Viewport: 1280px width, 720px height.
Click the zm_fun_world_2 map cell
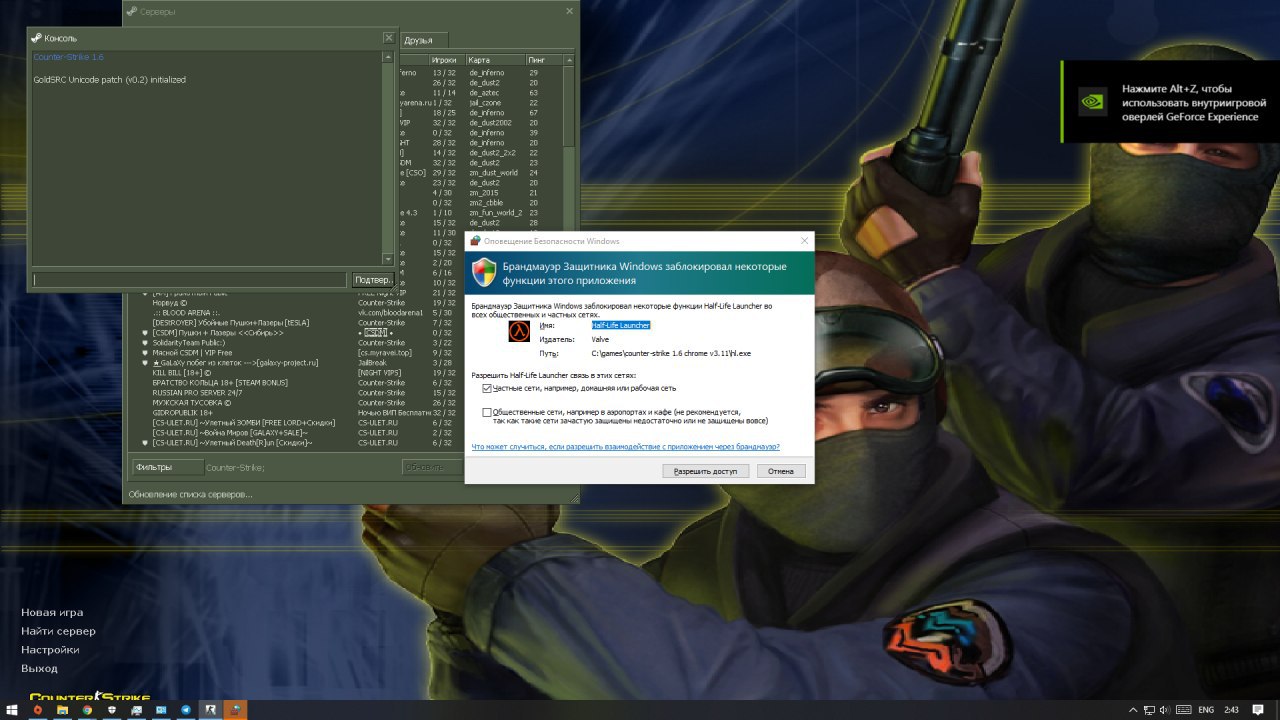[496, 213]
